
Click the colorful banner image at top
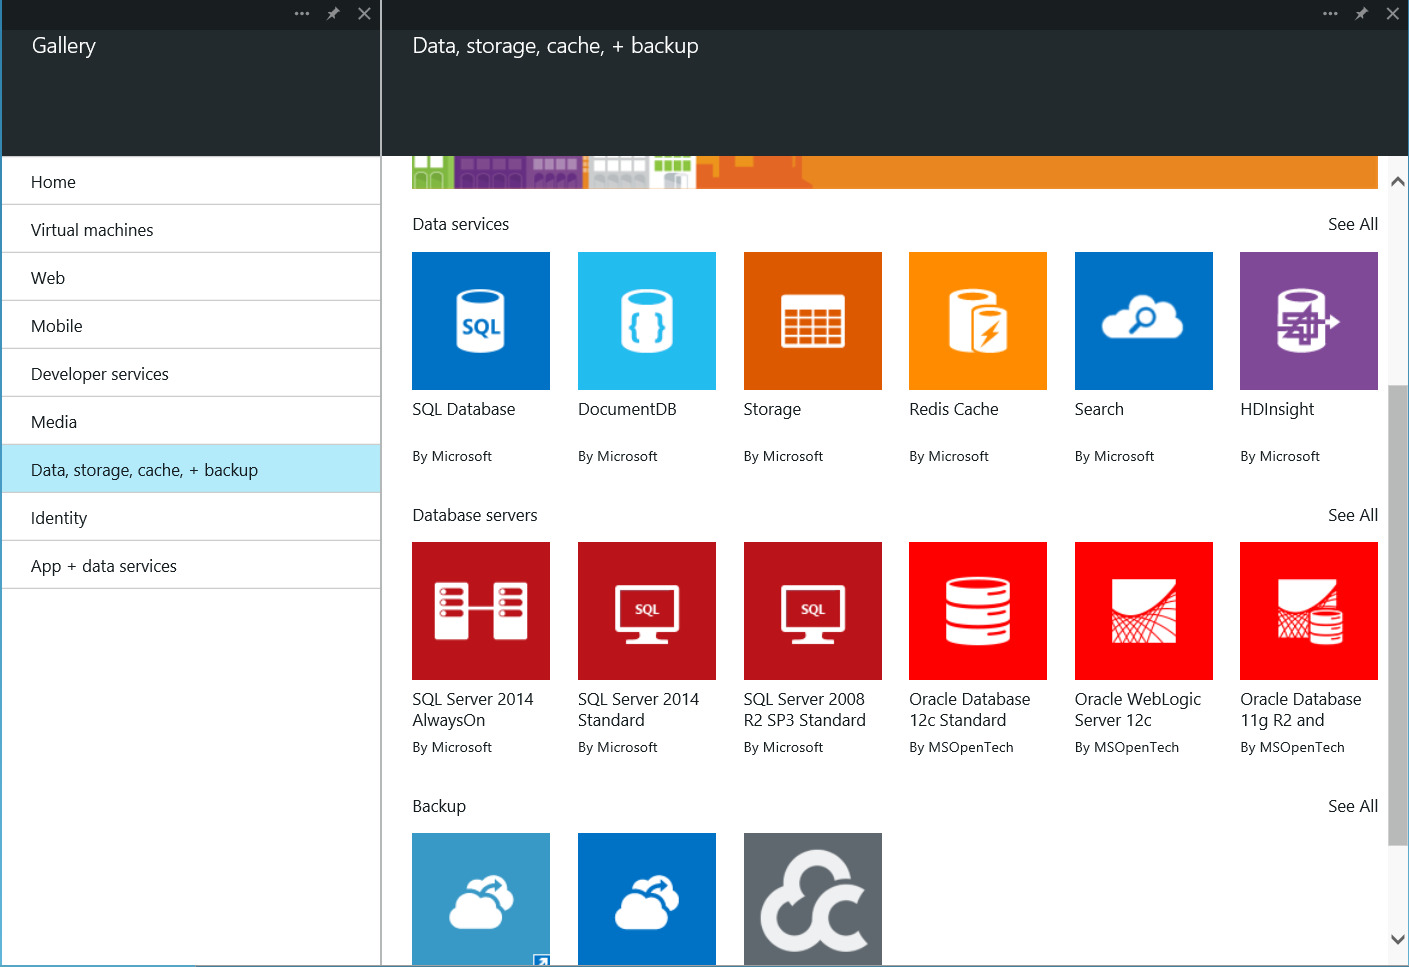click(x=895, y=172)
